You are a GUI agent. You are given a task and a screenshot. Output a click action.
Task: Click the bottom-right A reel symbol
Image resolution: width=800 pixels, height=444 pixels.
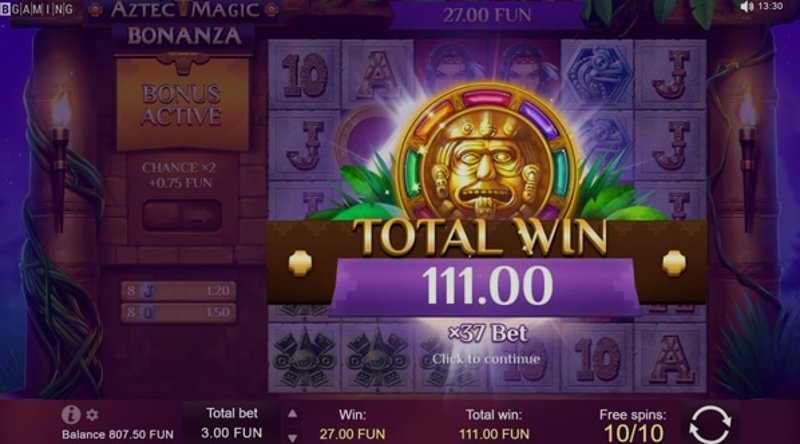[x=671, y=359]
